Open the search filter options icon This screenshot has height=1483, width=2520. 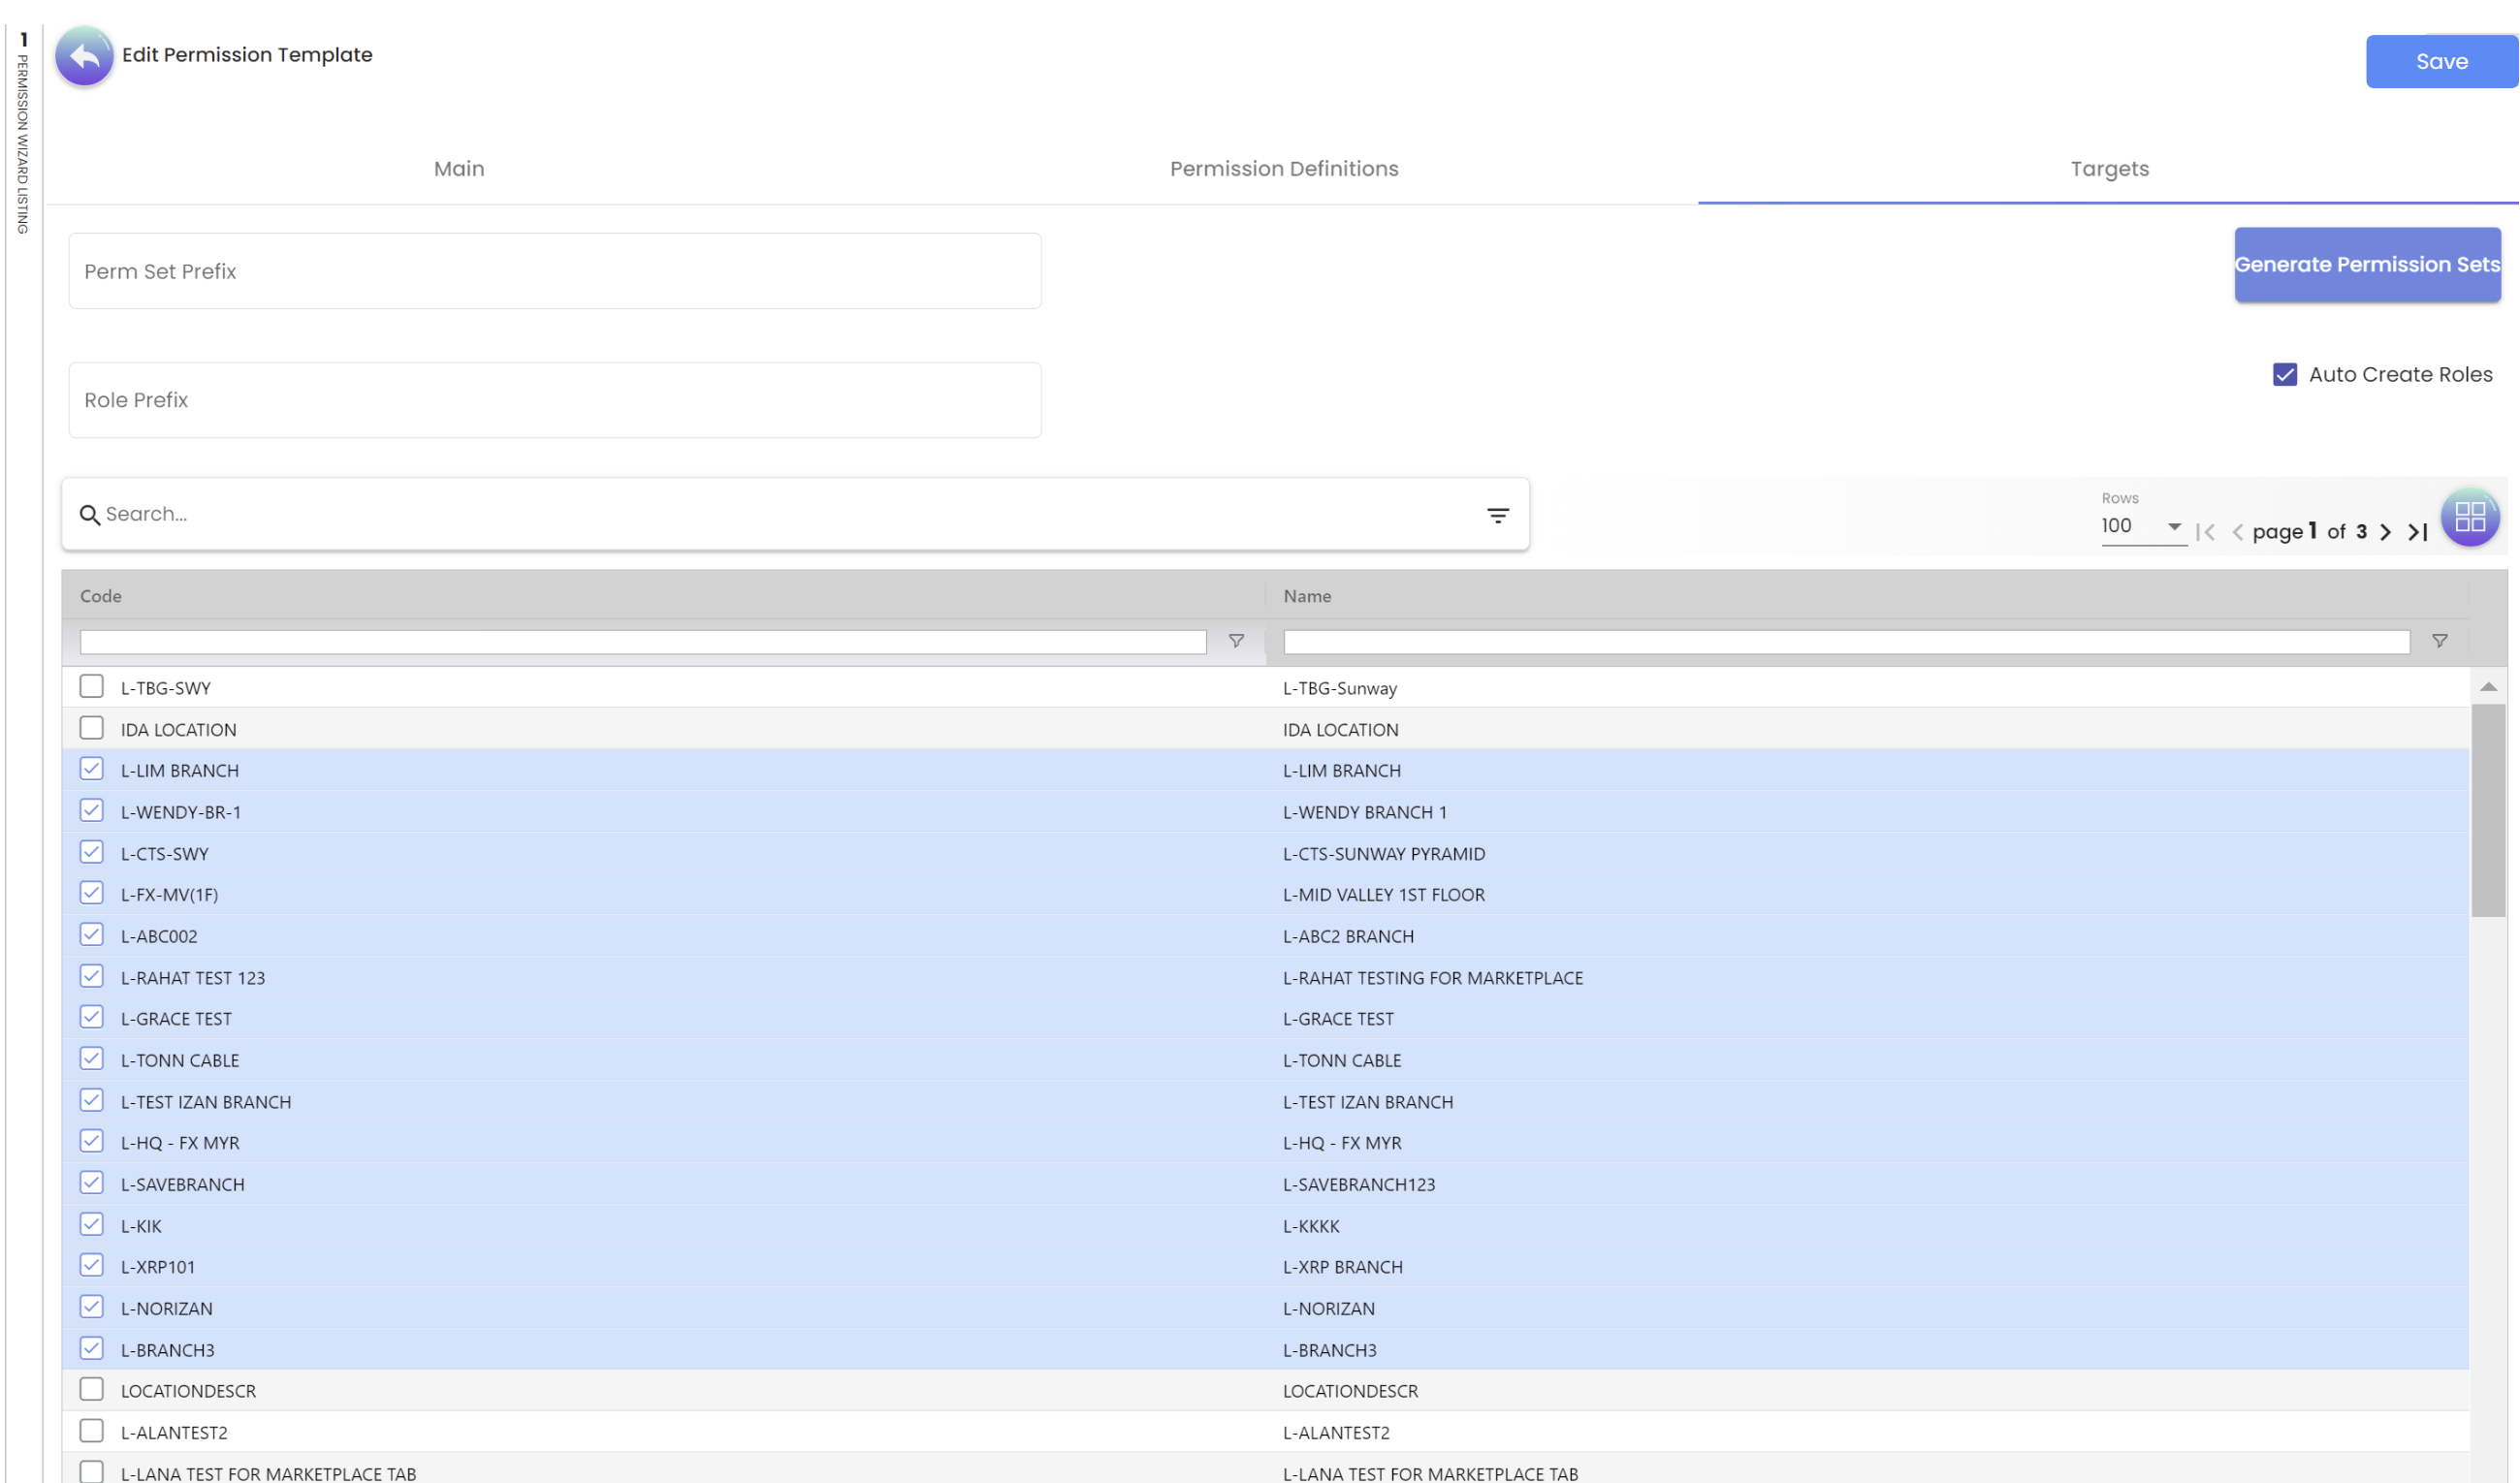click(x=1497, y=515)
